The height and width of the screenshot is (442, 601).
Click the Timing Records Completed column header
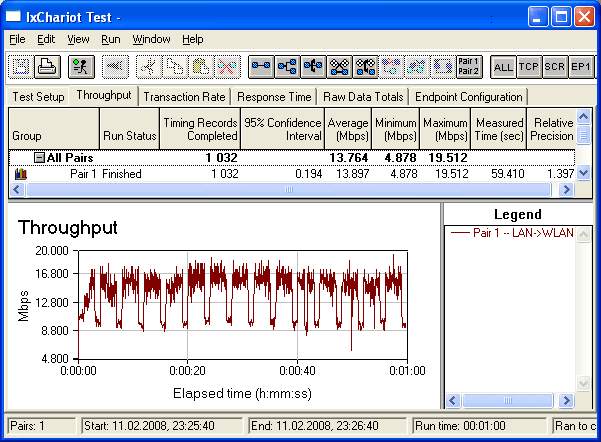200,129
